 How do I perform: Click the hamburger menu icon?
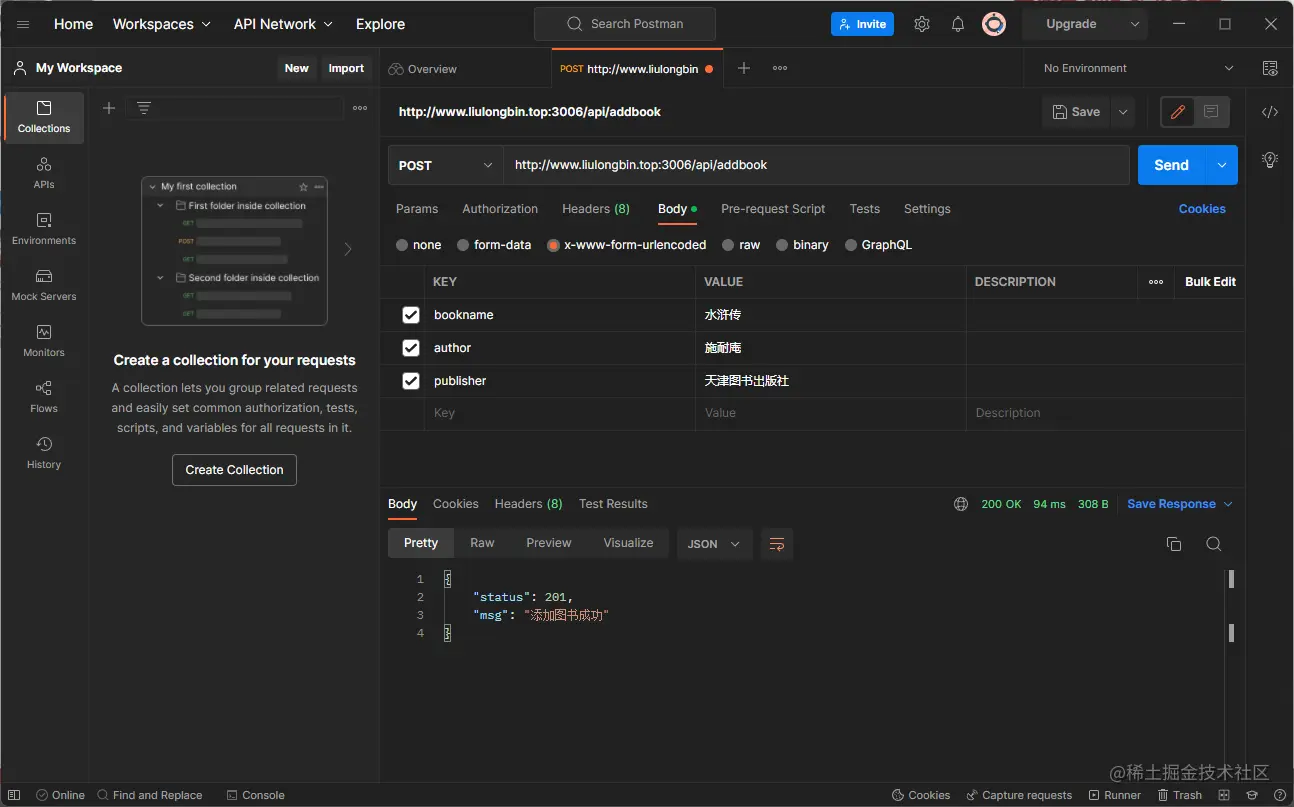click(x=23, y=24)
